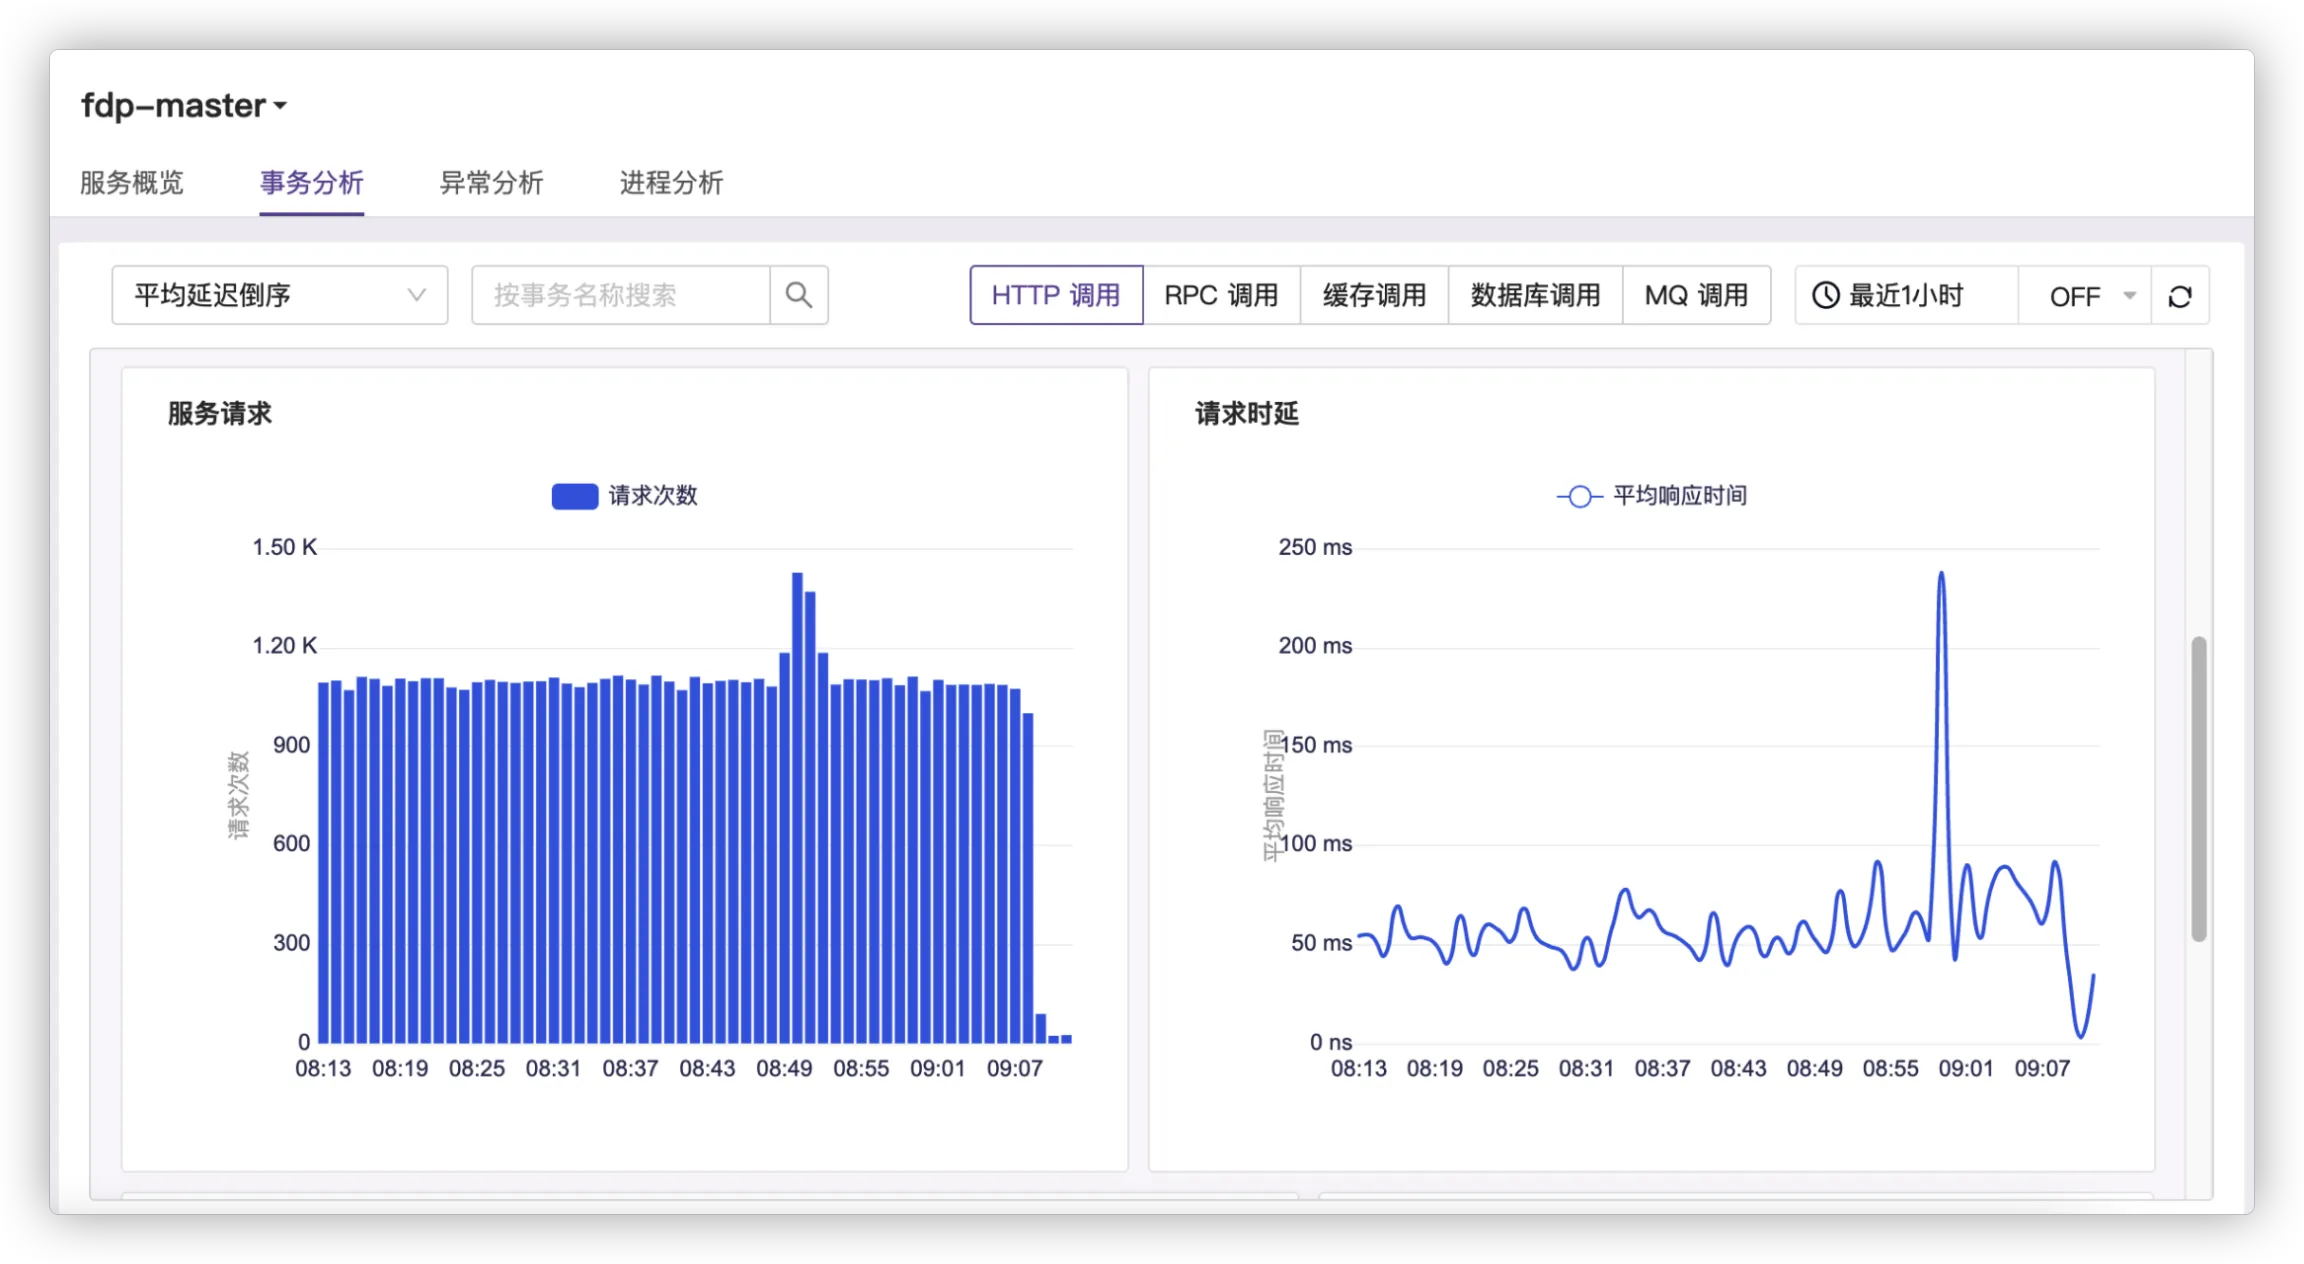Open the fdp-master service dropdown
Image resolution: width=2304 pixels, height=1264 pixels.
[x=185, y=106]
